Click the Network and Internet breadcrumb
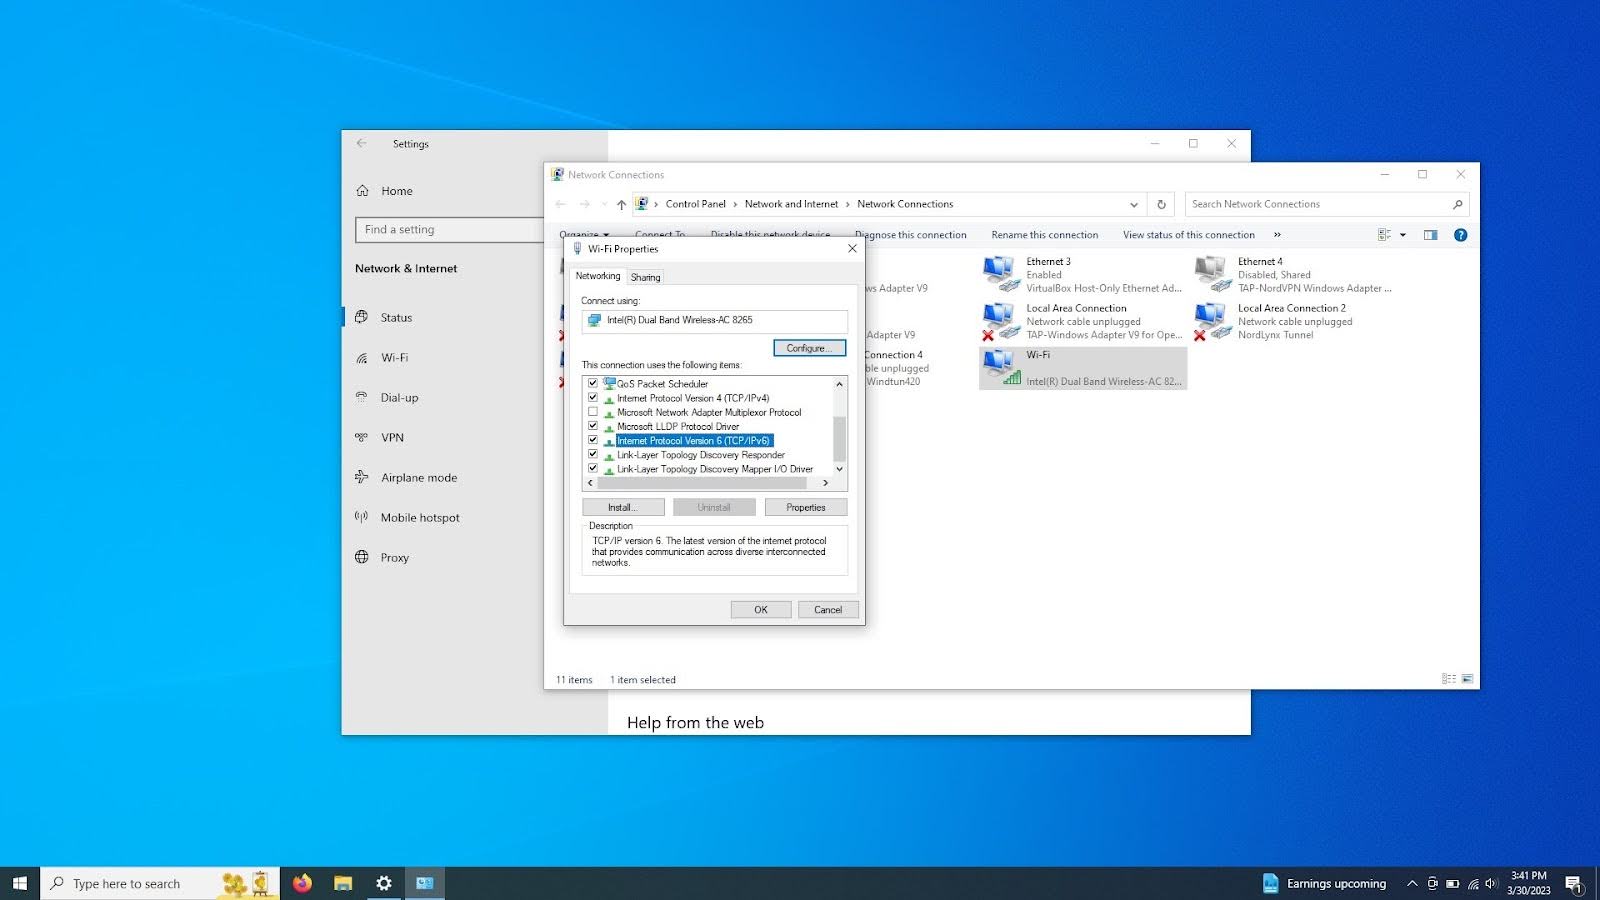1600x900 pixels. pyautogui.click(x=791, y=204)
